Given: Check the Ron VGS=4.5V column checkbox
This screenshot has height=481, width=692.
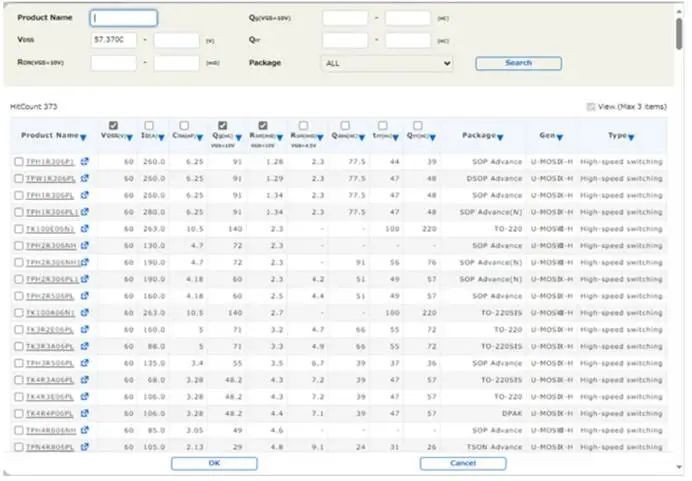Looking at the screenshot, I should click(304, 126).
